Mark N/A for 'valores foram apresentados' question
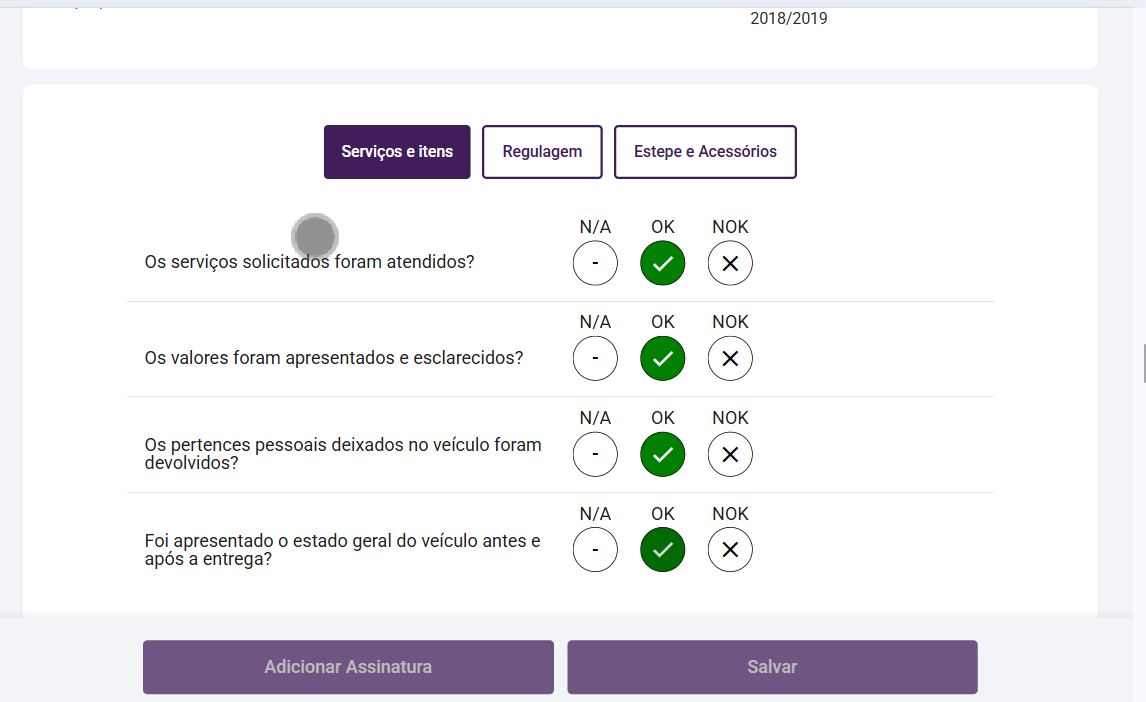The image size is (1146, 702). click(595, 359)
